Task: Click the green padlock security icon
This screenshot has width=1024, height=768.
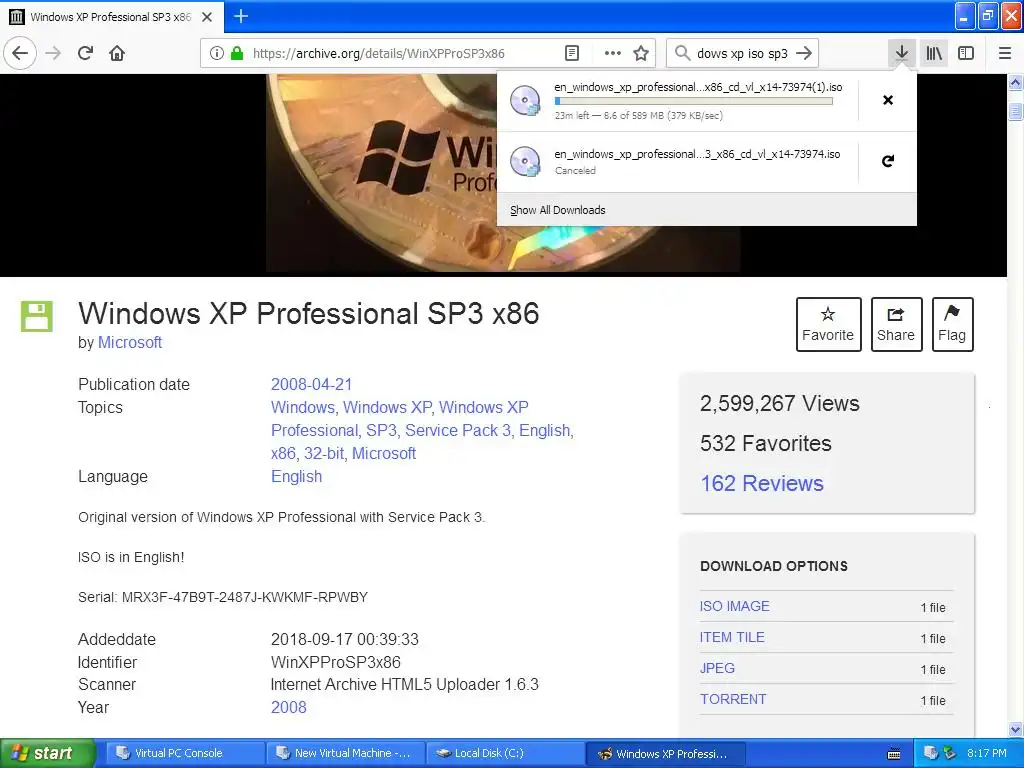Action: pyautogui.click(x=237, y=53)
